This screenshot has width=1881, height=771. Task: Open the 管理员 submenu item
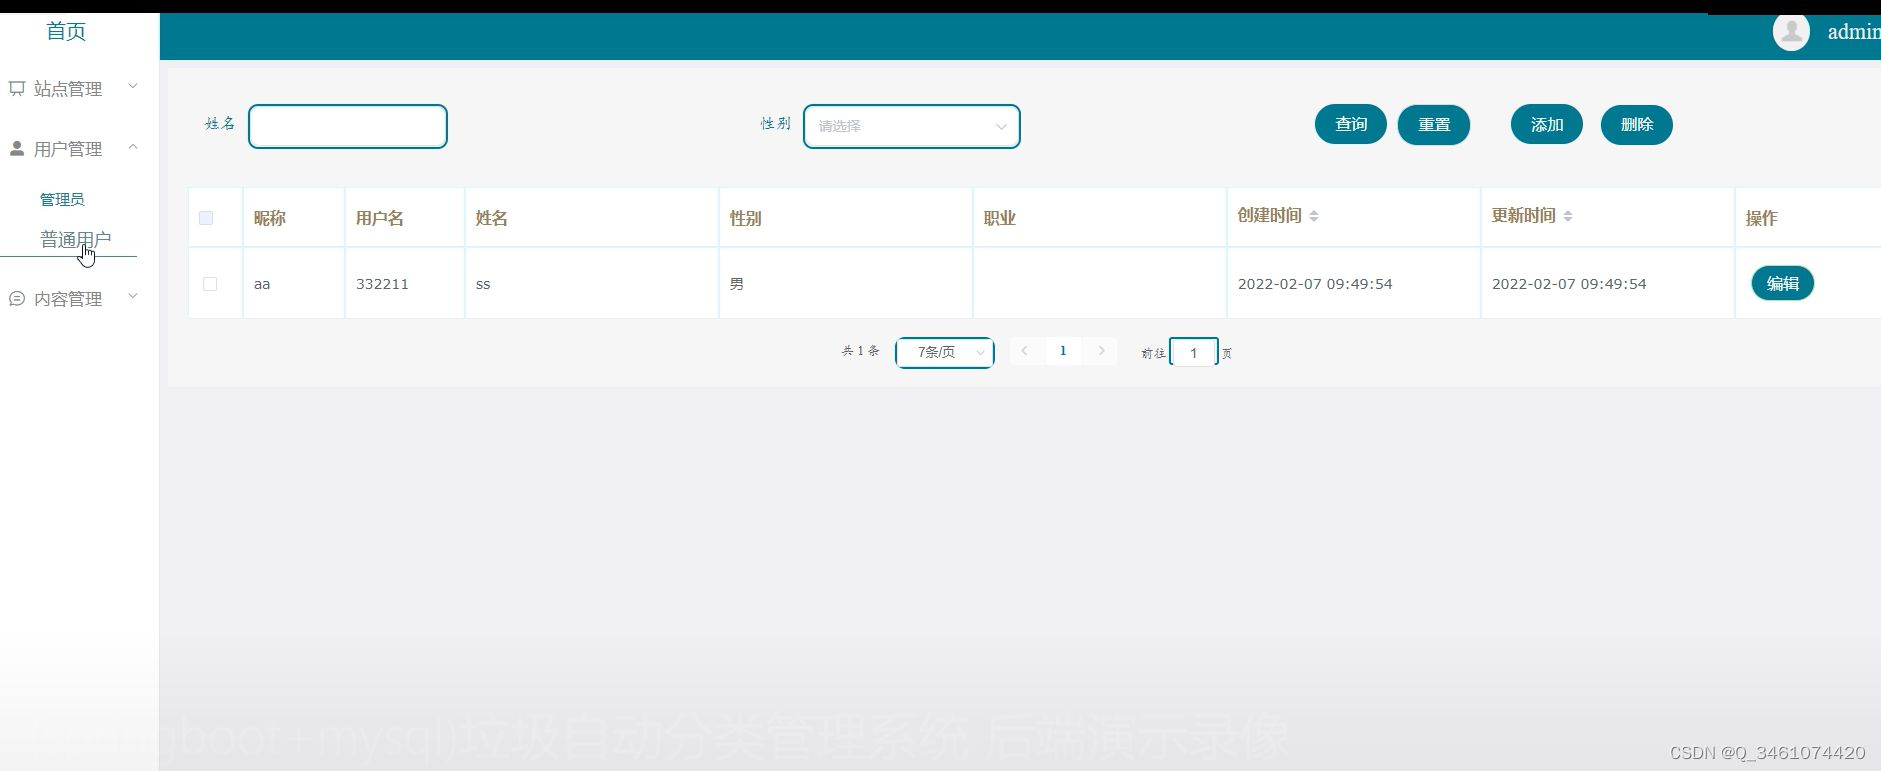click(62, 199)
